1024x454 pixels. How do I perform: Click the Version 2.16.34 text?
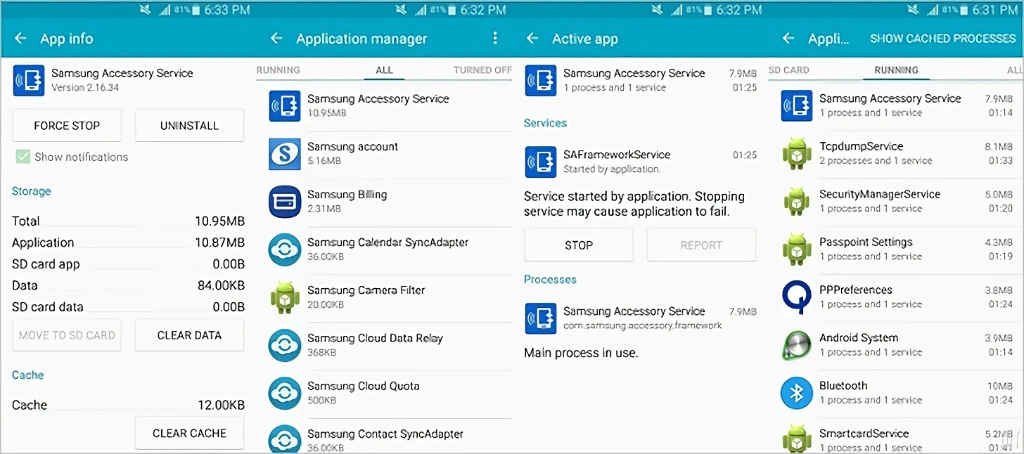[x=85, y=87]
